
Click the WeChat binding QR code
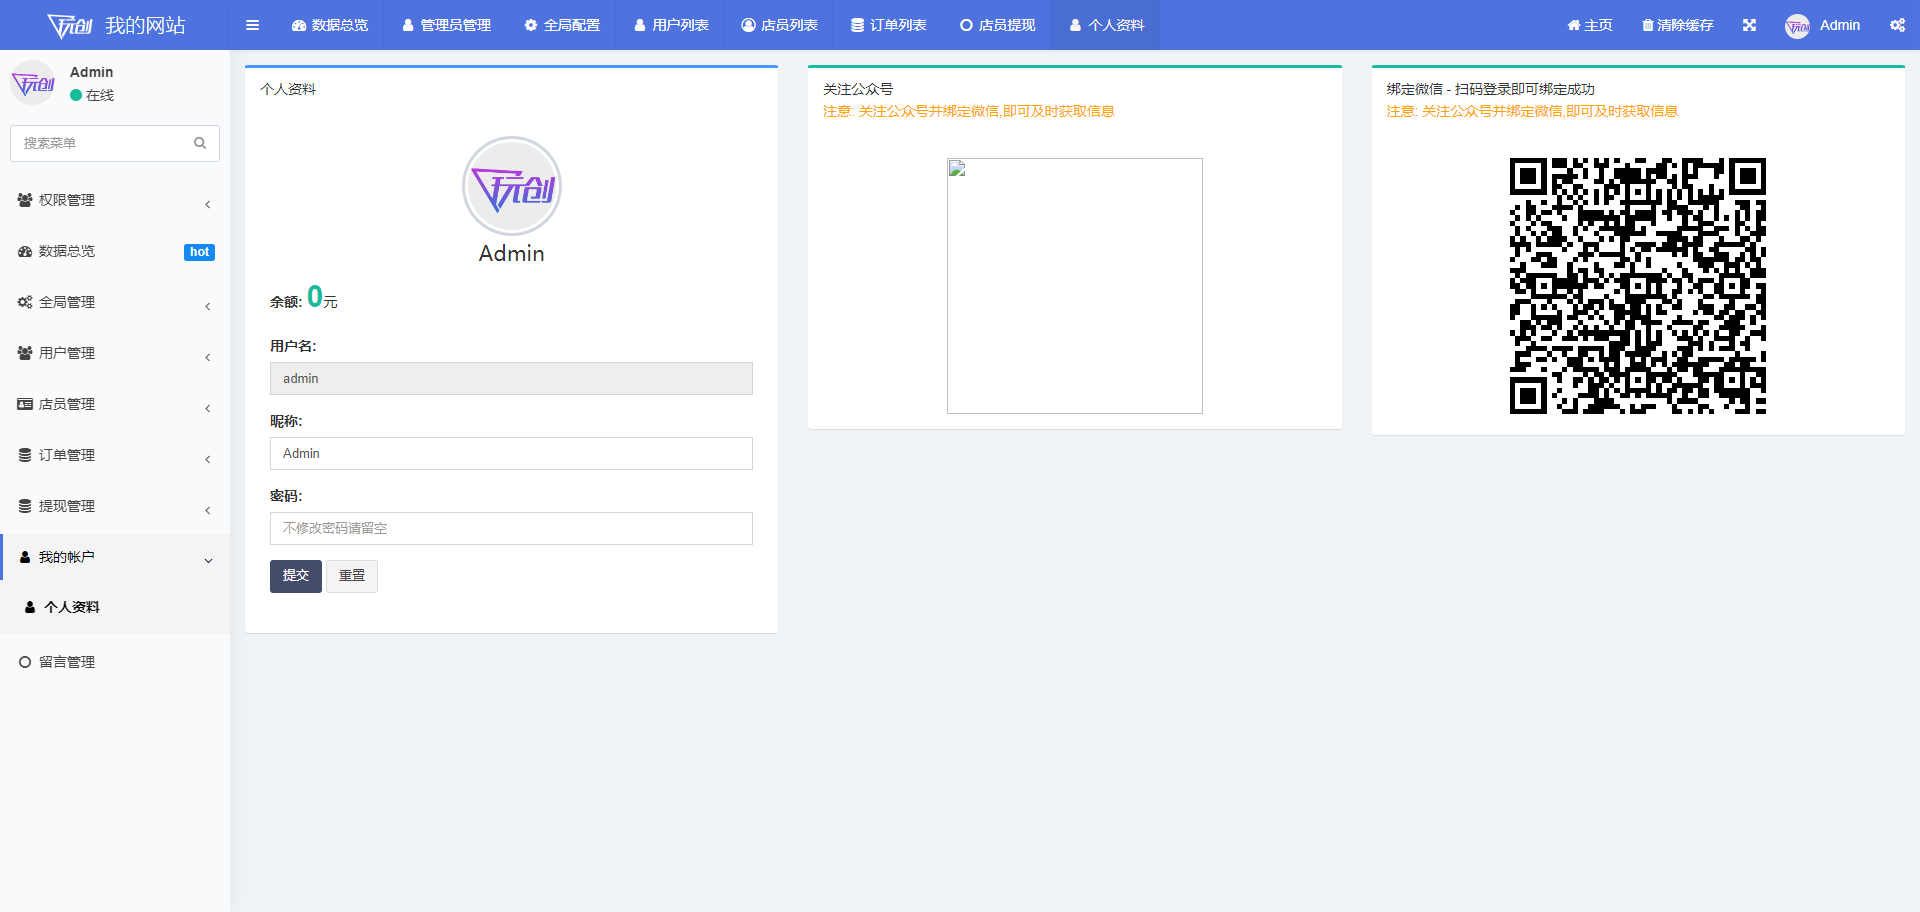[1638, 286]
